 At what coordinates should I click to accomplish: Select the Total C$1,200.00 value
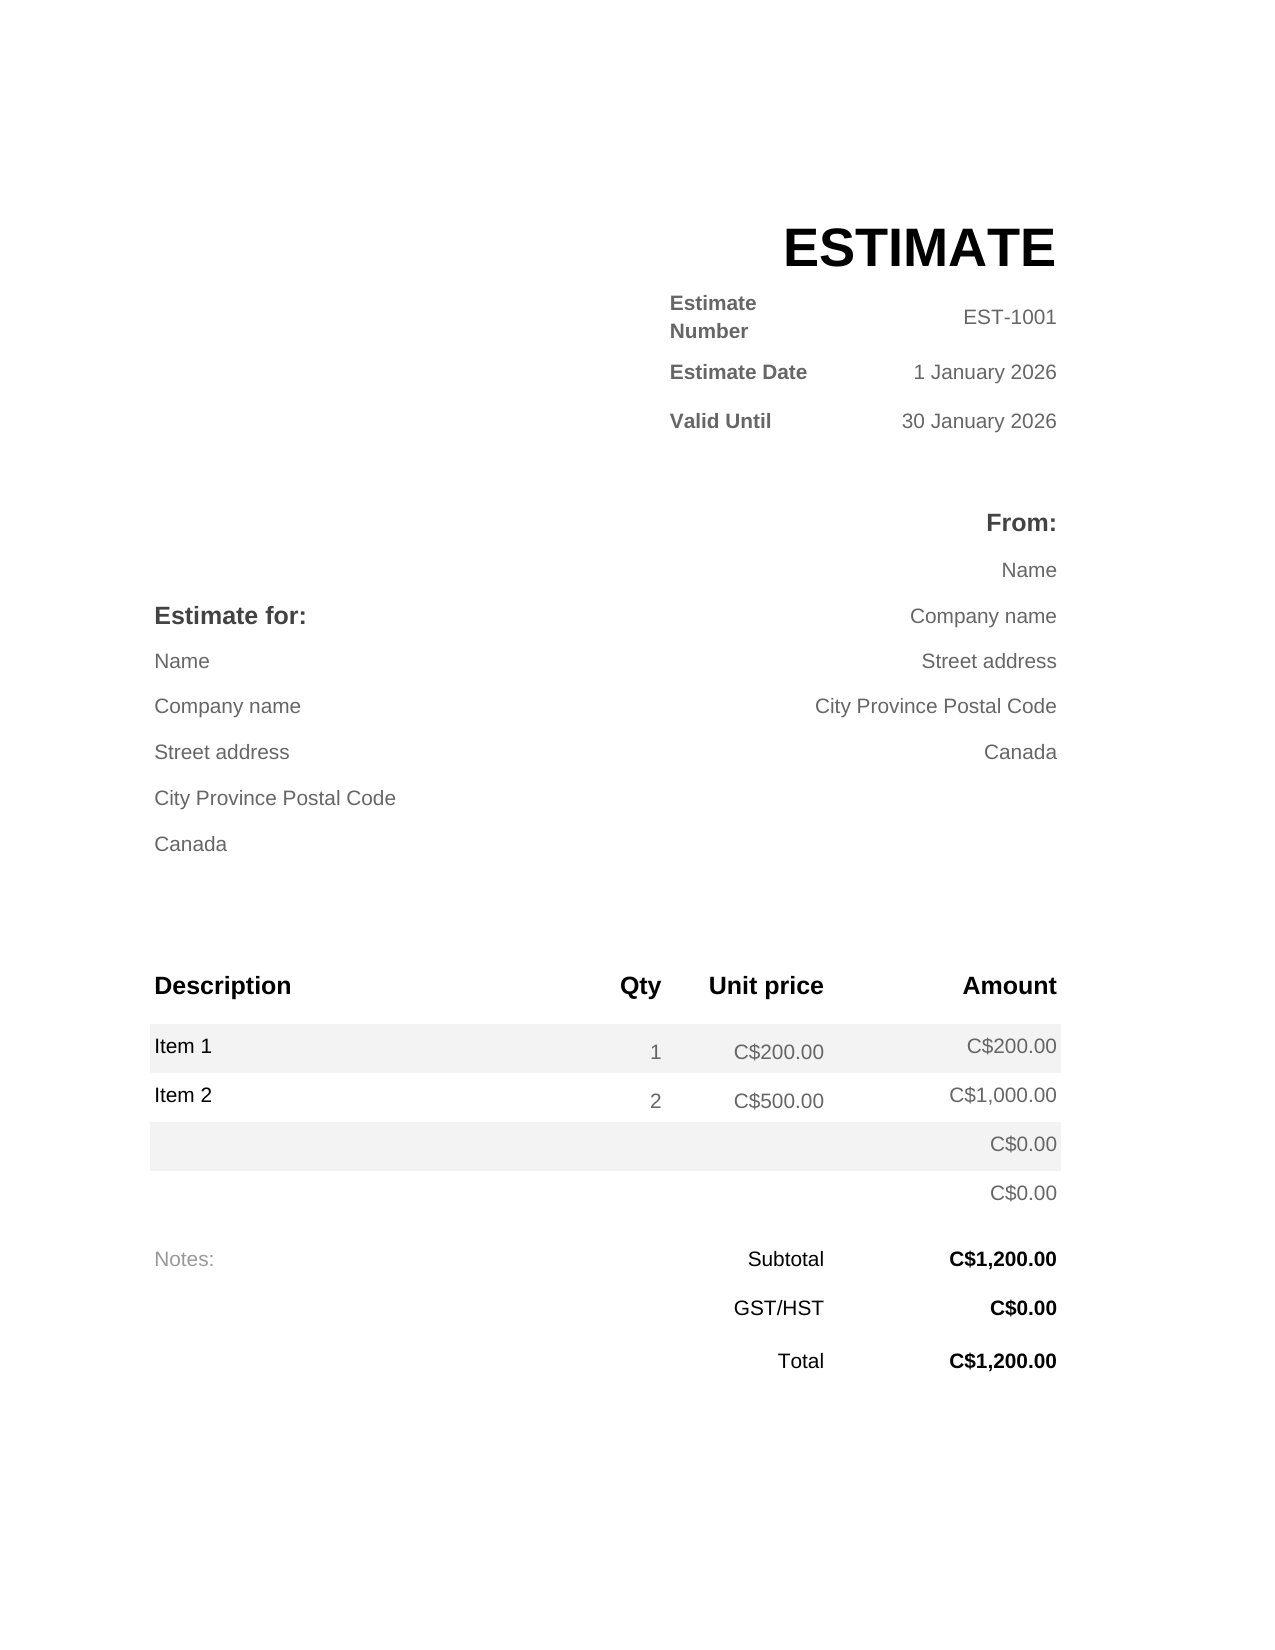pos(1002,1361)
